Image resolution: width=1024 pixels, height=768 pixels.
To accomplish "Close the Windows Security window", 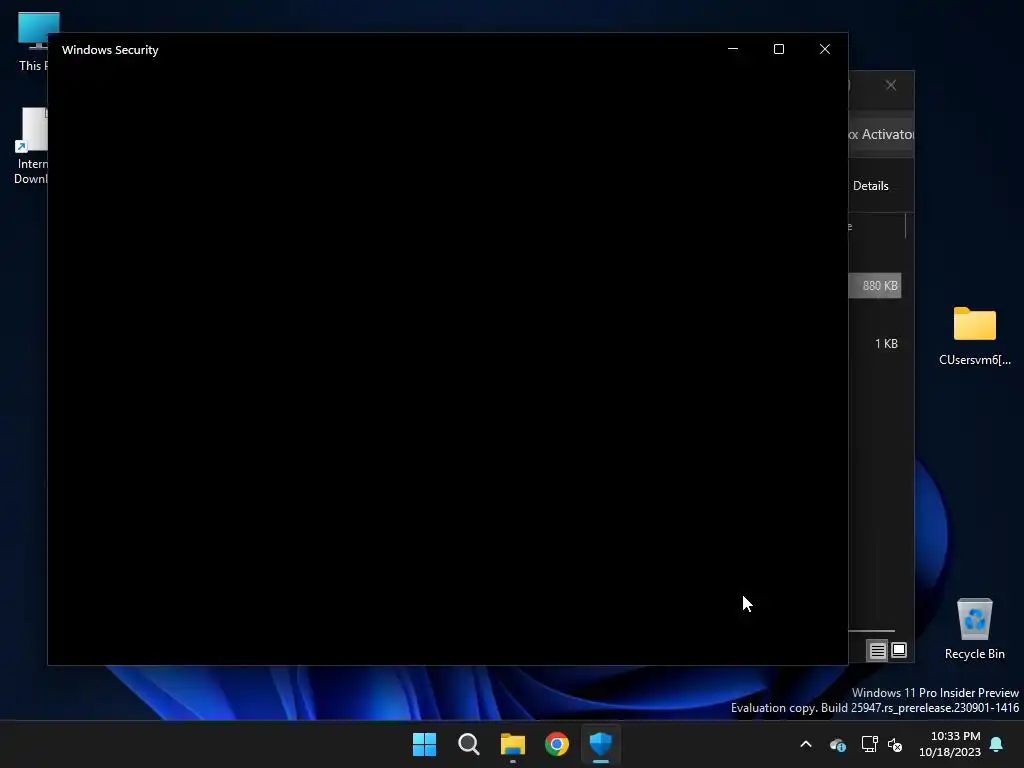I will (825, 49).
